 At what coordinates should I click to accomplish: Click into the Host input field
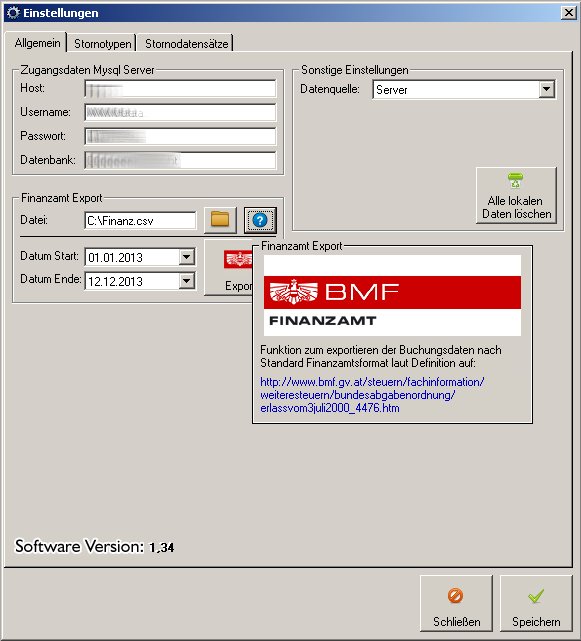(x=180, y=89)
